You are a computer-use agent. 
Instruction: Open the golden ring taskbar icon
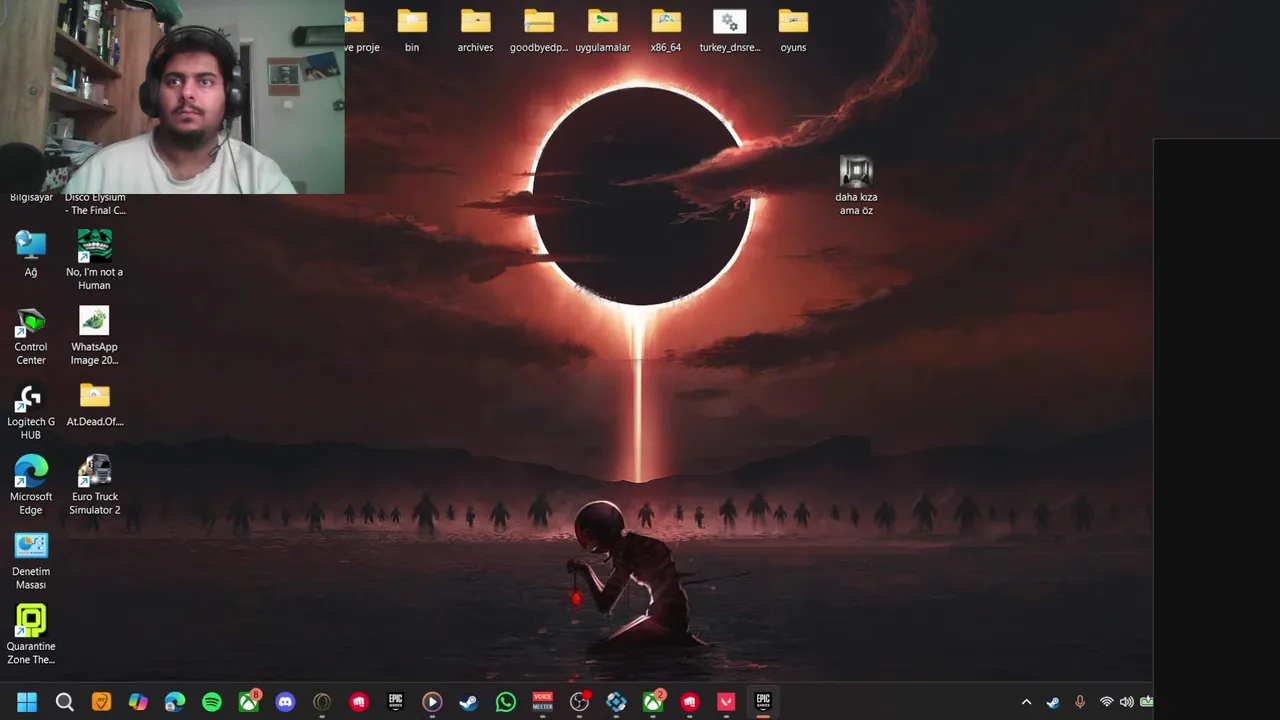[322, 702]
